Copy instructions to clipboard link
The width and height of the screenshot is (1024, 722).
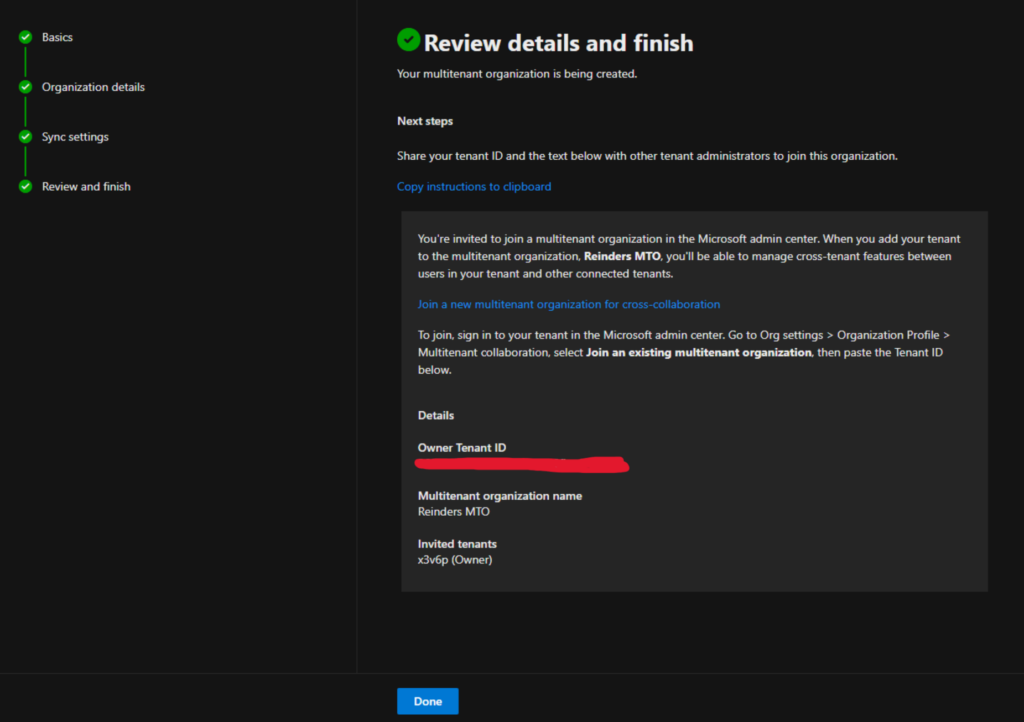tap(474, 187)
